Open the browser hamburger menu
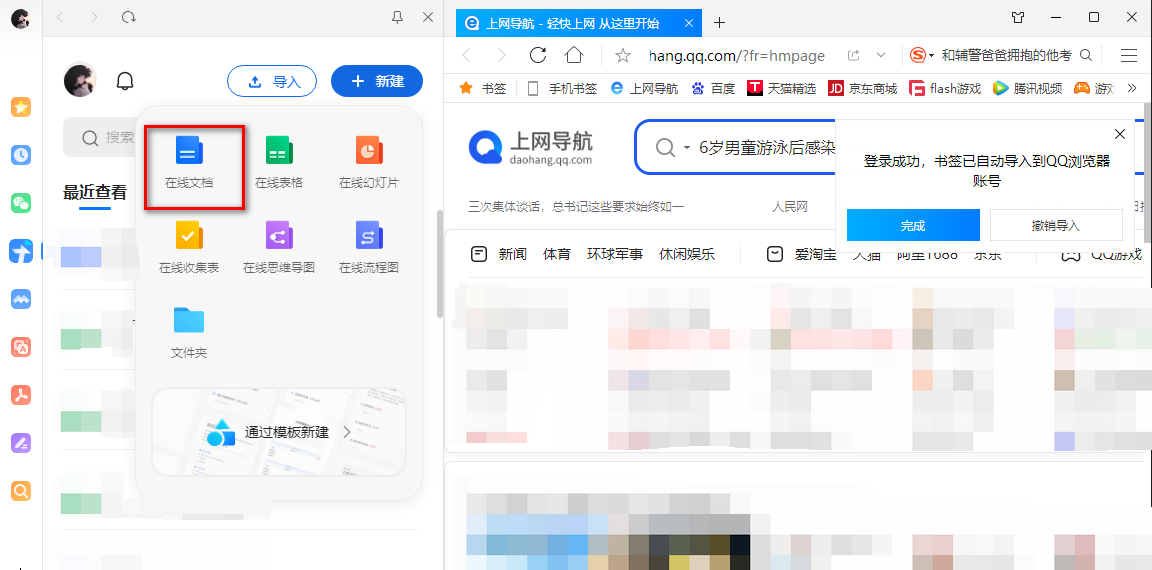This screenshot has height=570, width=1152. click(1128, 55)
